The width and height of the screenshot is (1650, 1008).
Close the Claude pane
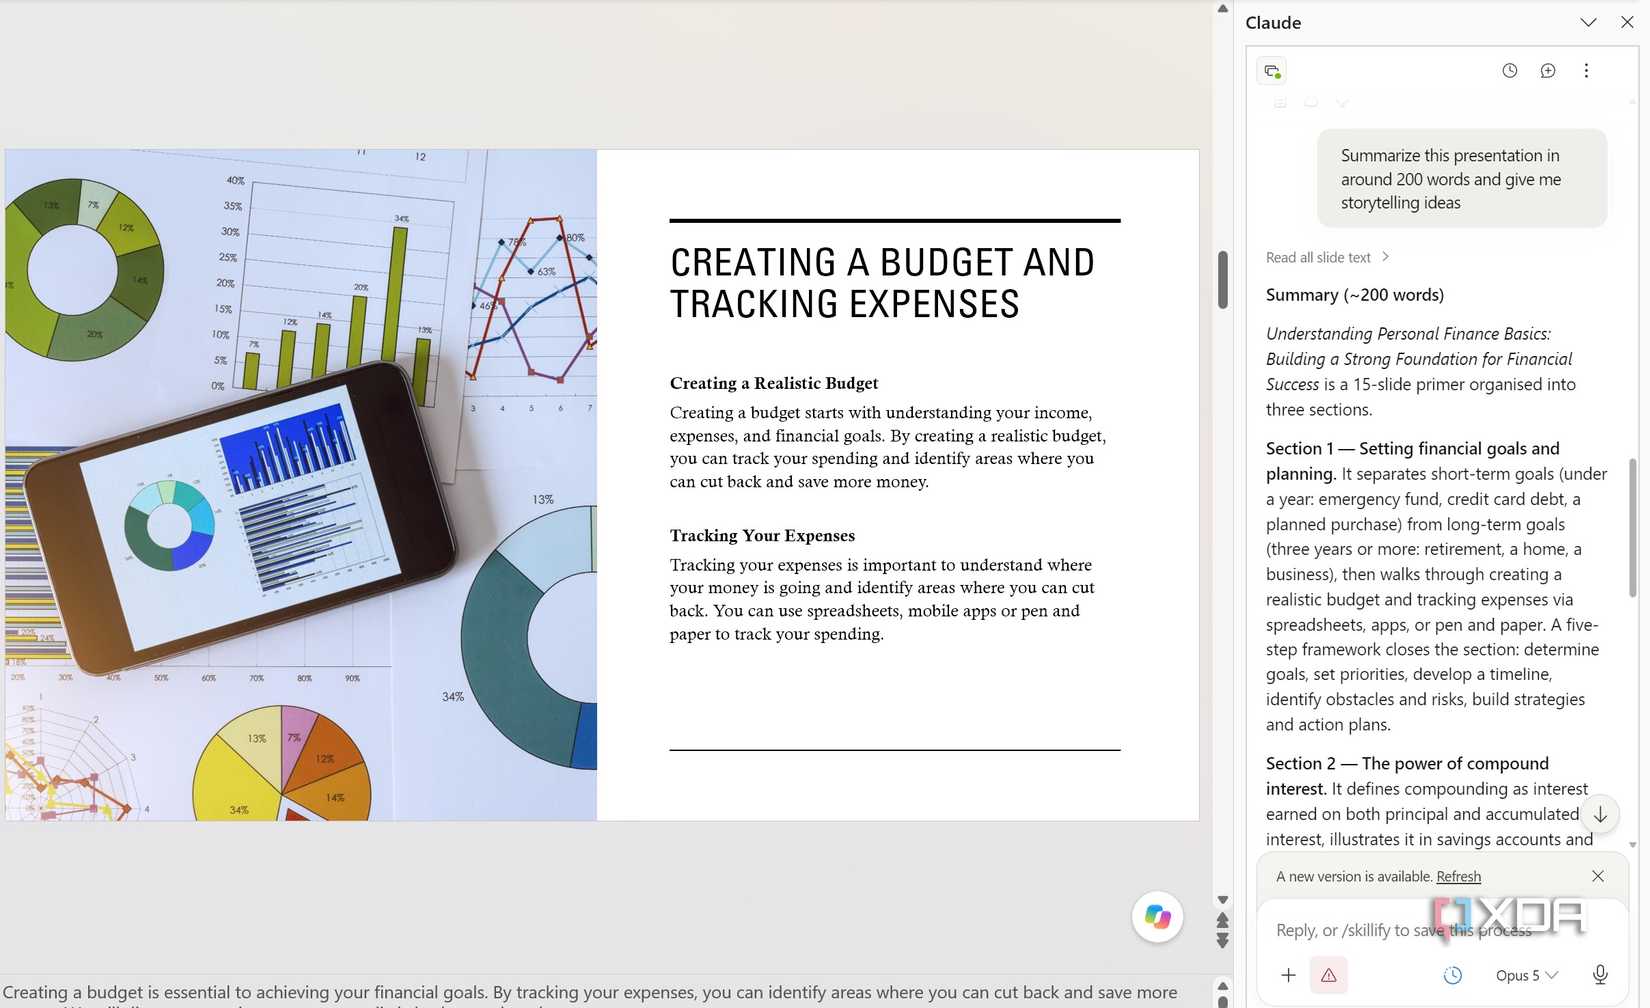point(1627,22)
